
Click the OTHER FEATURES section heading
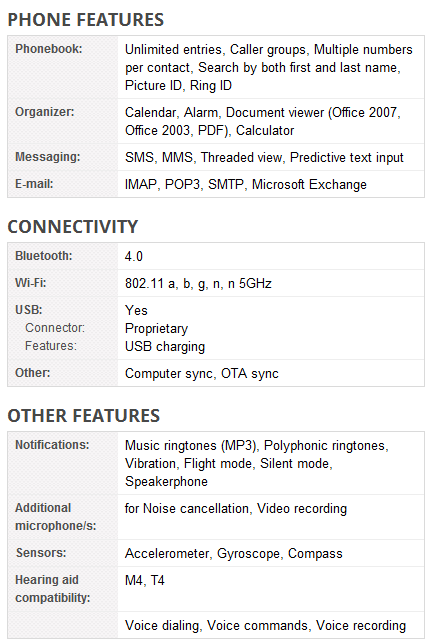[x=84, y=416]
